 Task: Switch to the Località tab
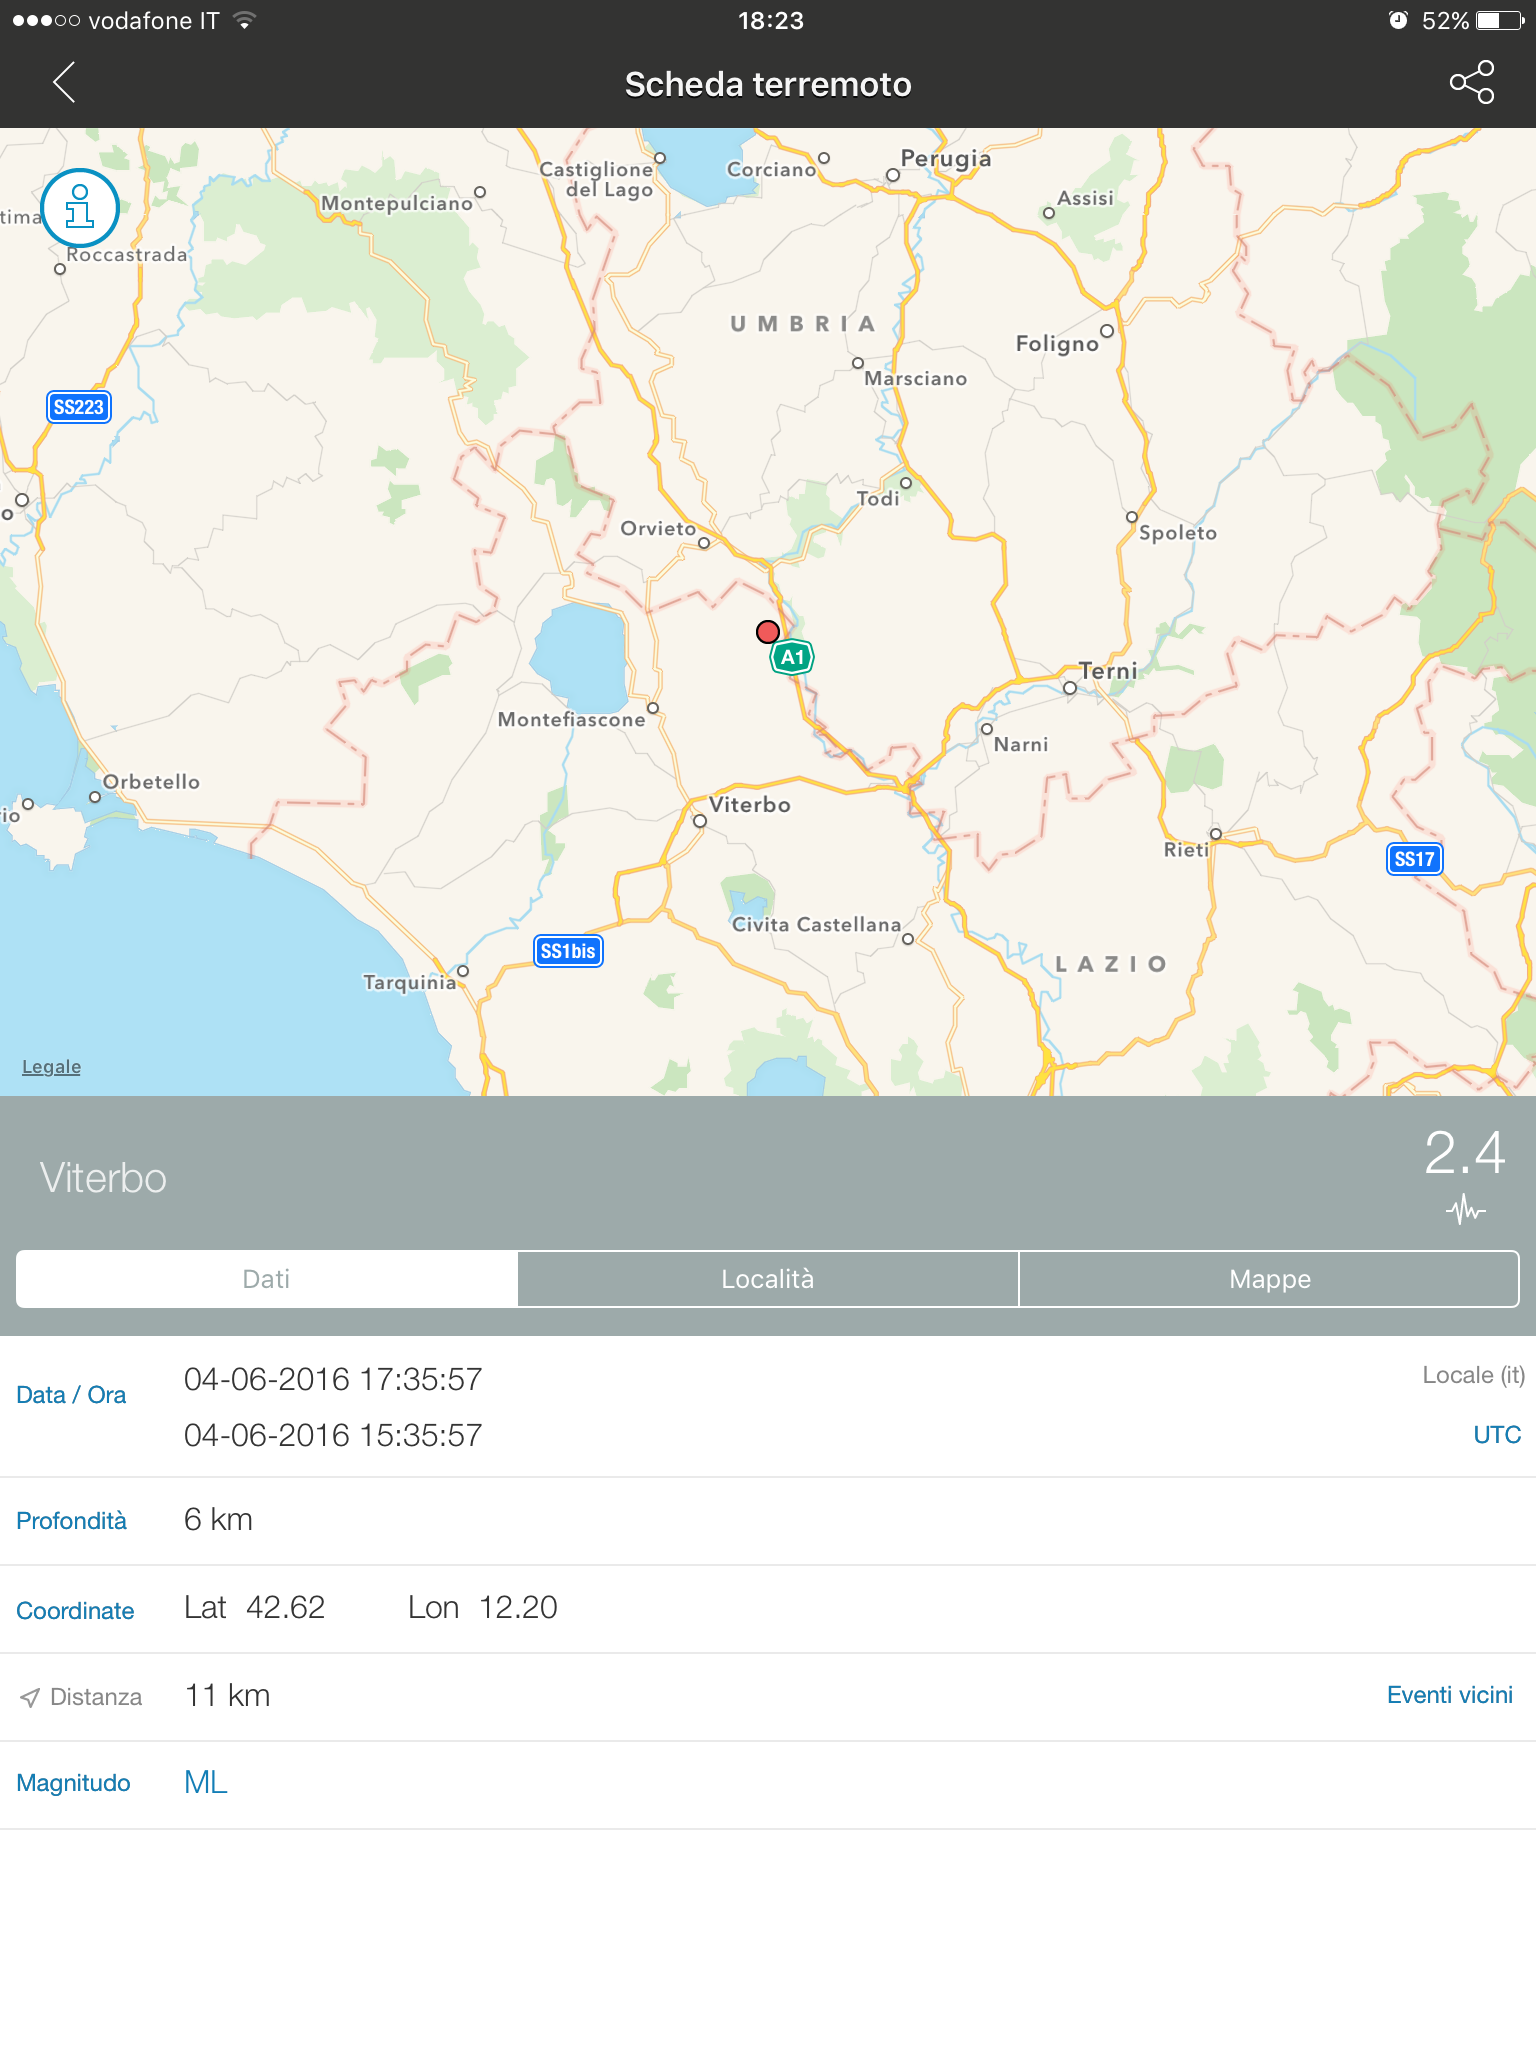(767, 1279)
